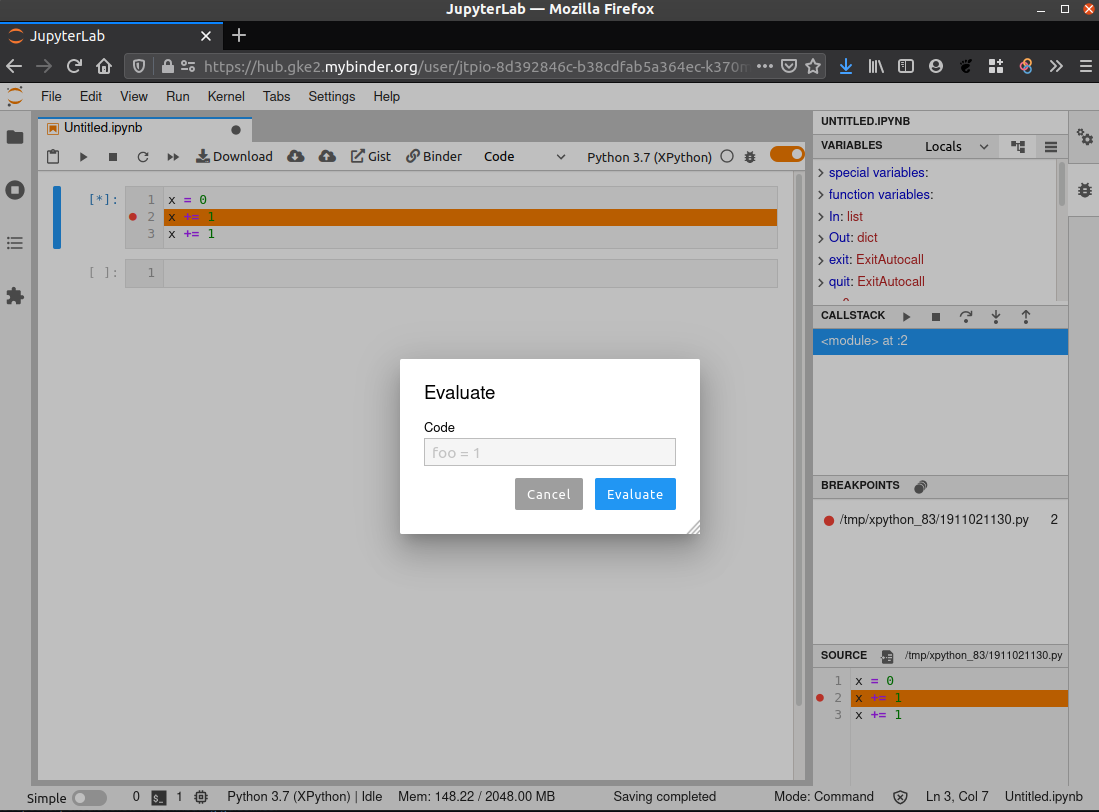Step into the current frame
This screenshot has height=812, width=1099.
[x=996, y=315]
